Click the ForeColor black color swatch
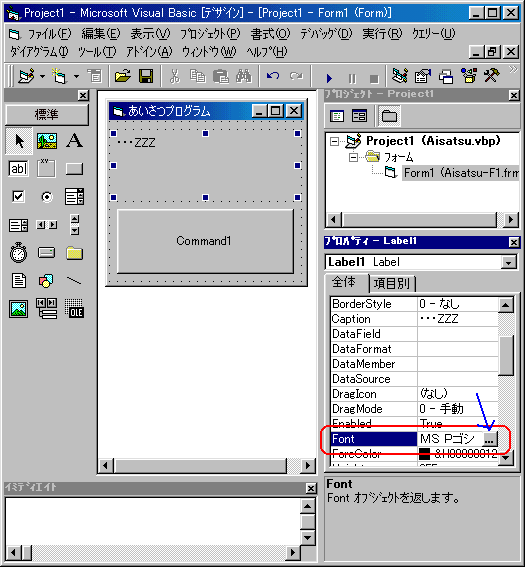The width and height of the screenshot is (525, 567). [x=424, y=454]
